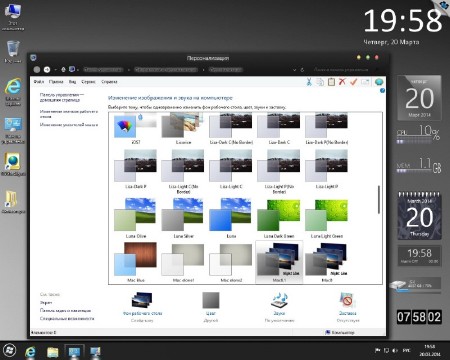Open Ease of Access (Специальные возможности) link
Image resolution: width=450 pixels, height=360 pixels.
point(67,318)
